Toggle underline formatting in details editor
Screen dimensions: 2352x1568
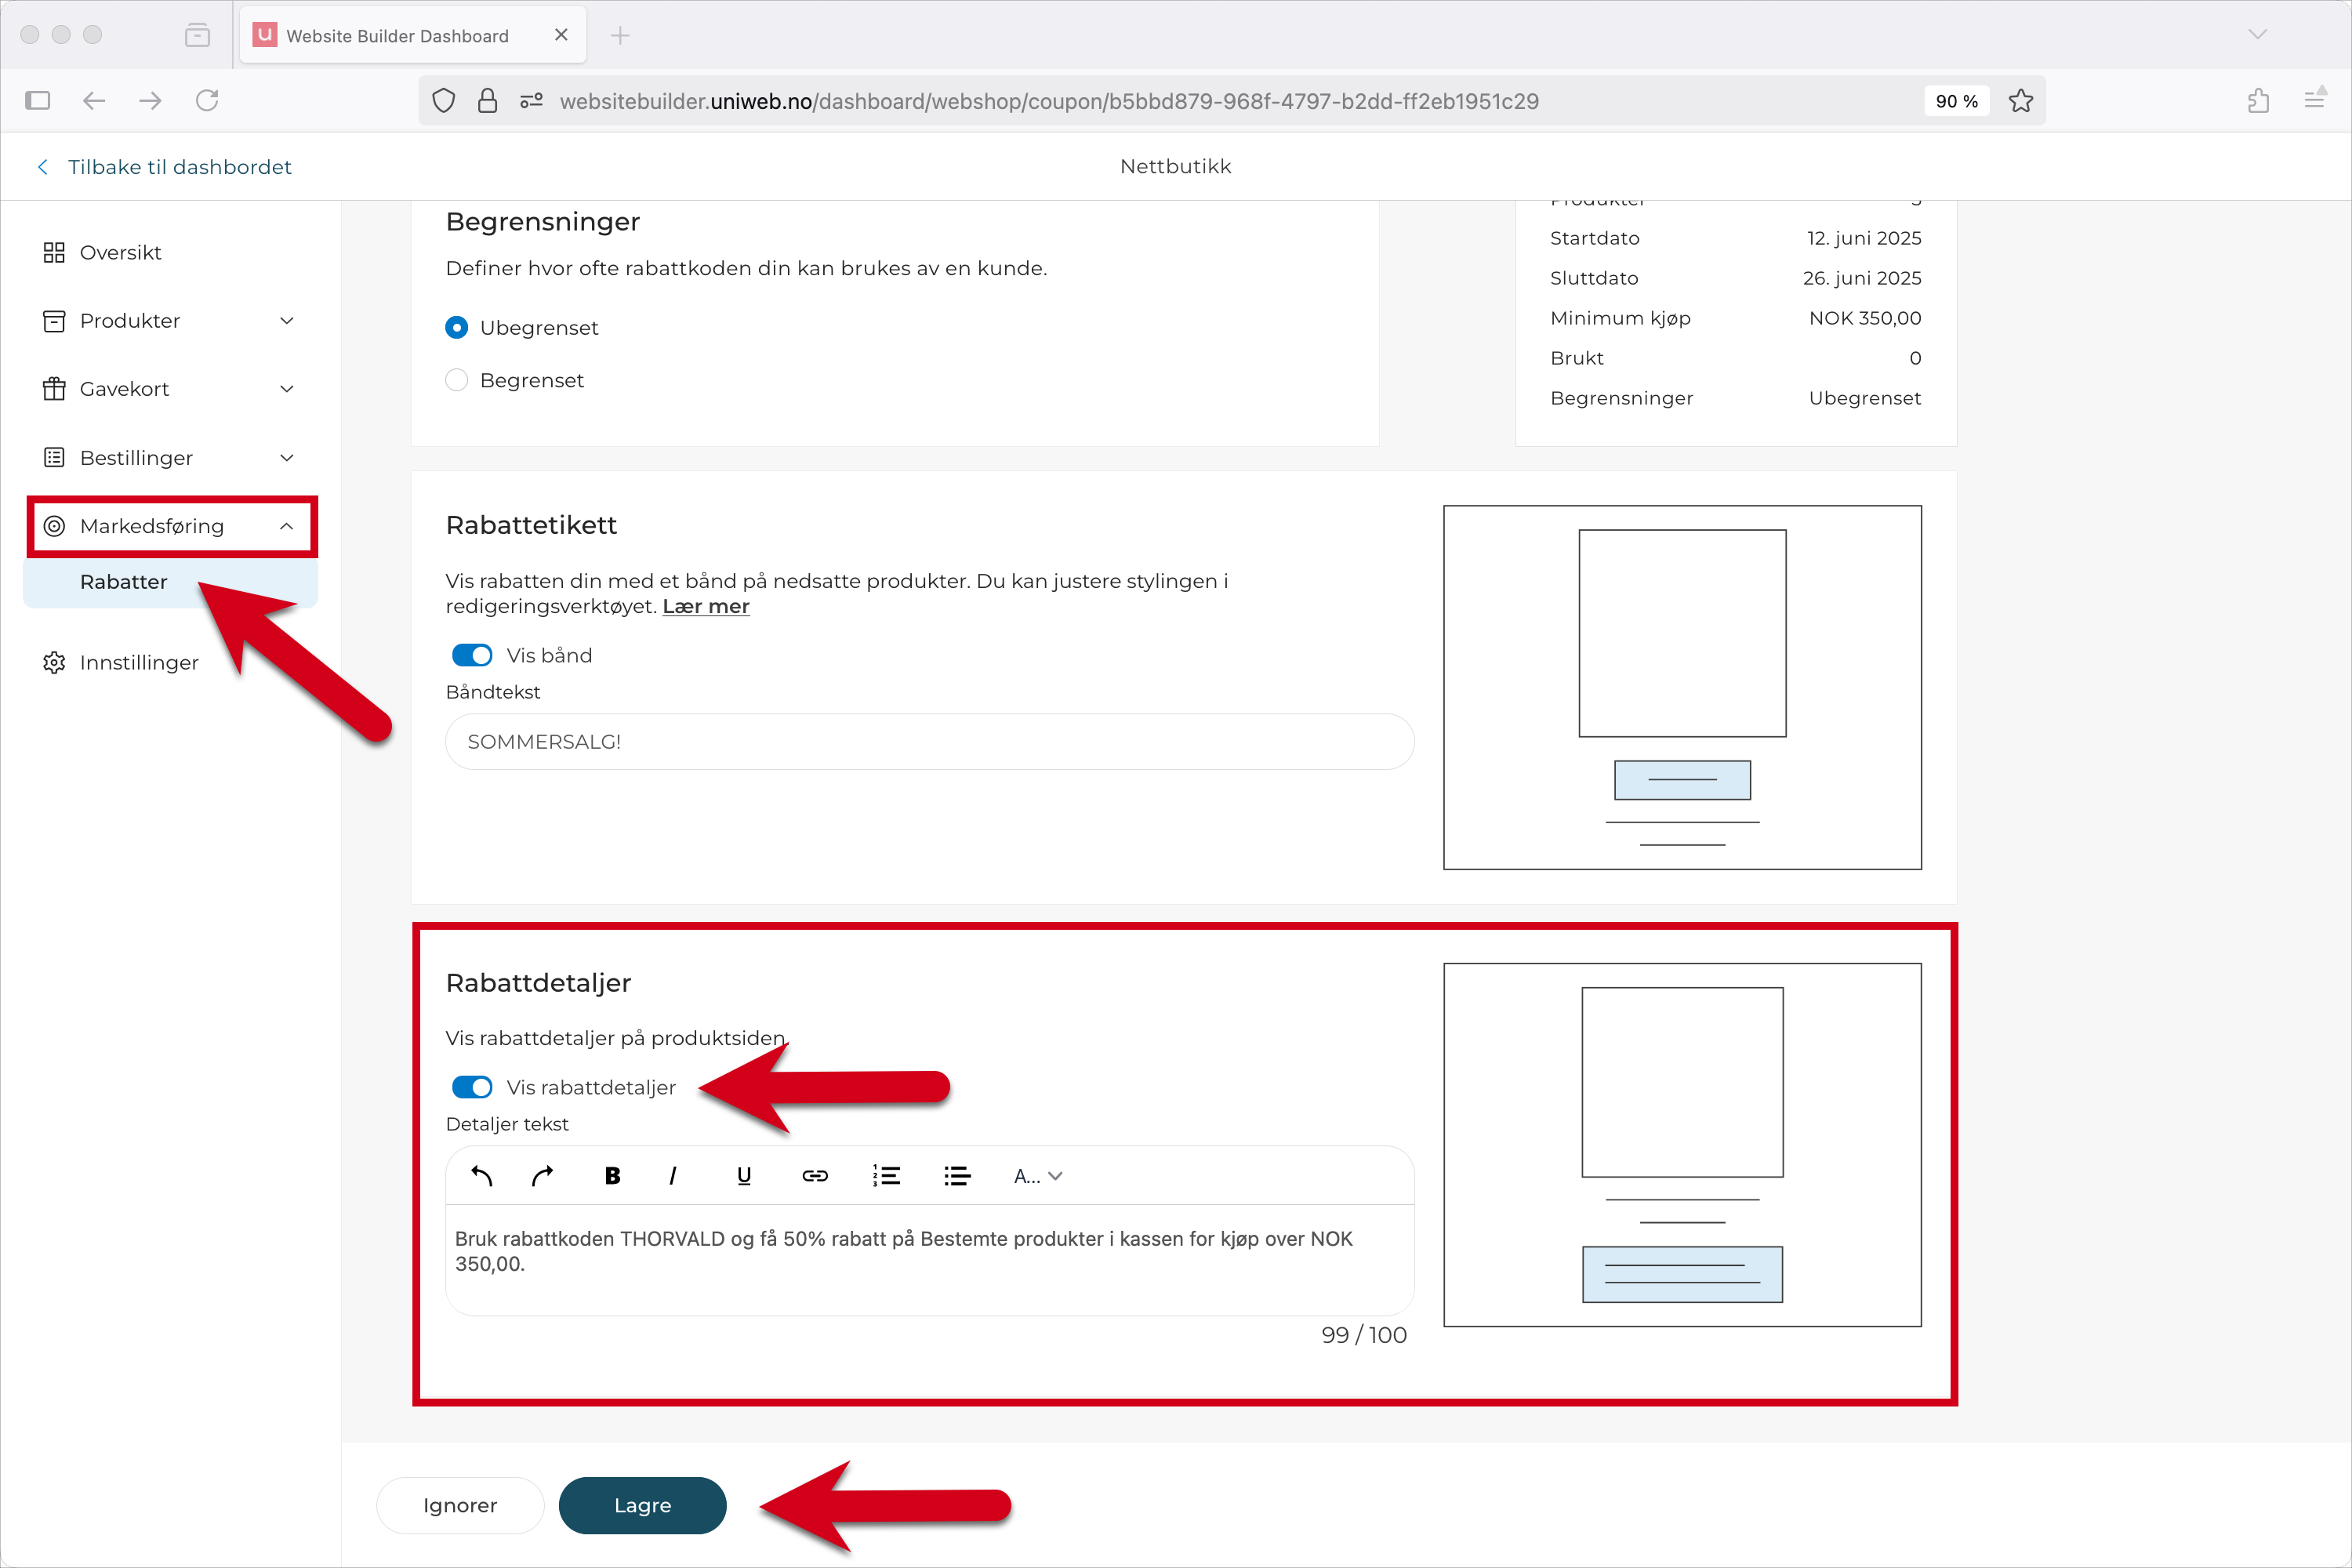coord(744,1176)
